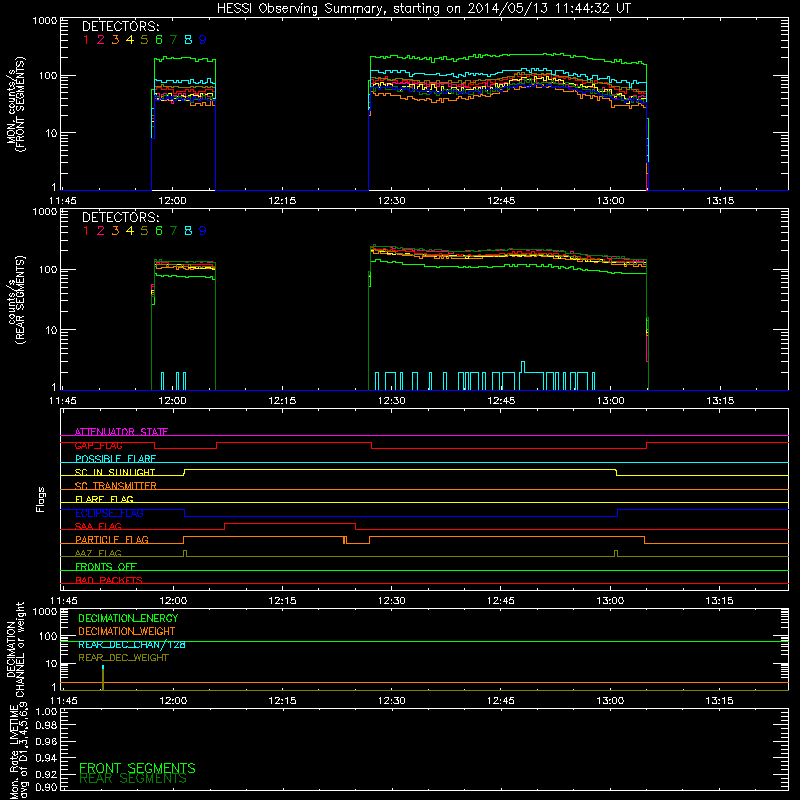Click the 11:45 tick under the decimation plot
Screen dimensions: 800x800
64,701
